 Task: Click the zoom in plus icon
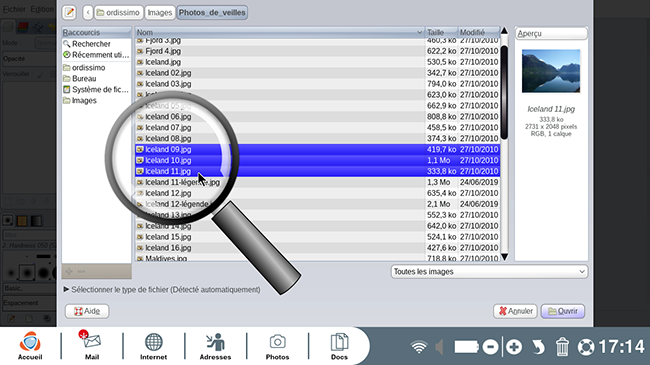(514, 347)
